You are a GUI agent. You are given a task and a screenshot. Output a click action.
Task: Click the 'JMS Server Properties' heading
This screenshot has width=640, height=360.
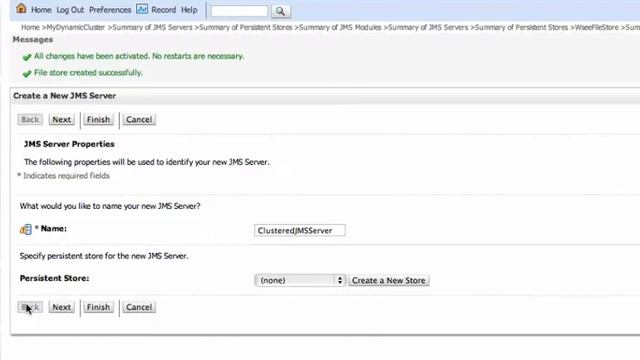click(69, 144)
